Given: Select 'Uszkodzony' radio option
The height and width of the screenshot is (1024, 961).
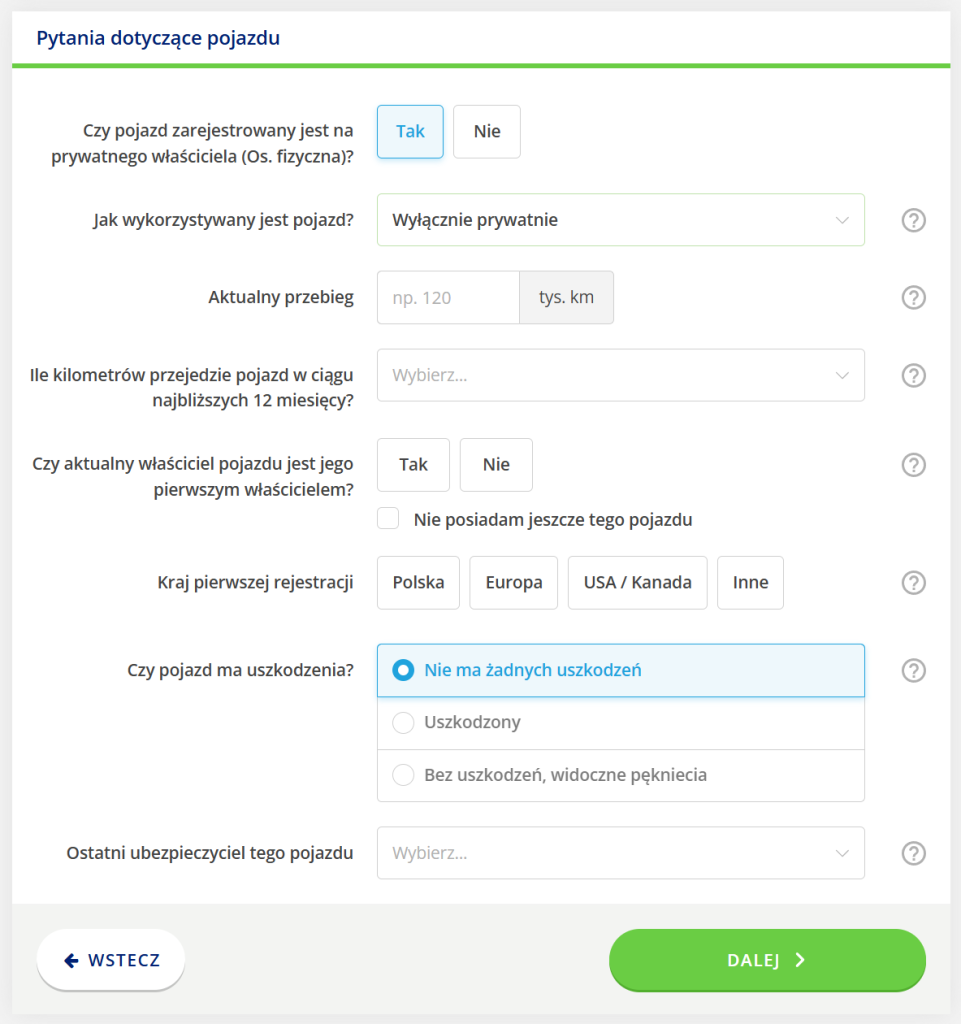Looking at the screenshot, I should click(404, 722).
